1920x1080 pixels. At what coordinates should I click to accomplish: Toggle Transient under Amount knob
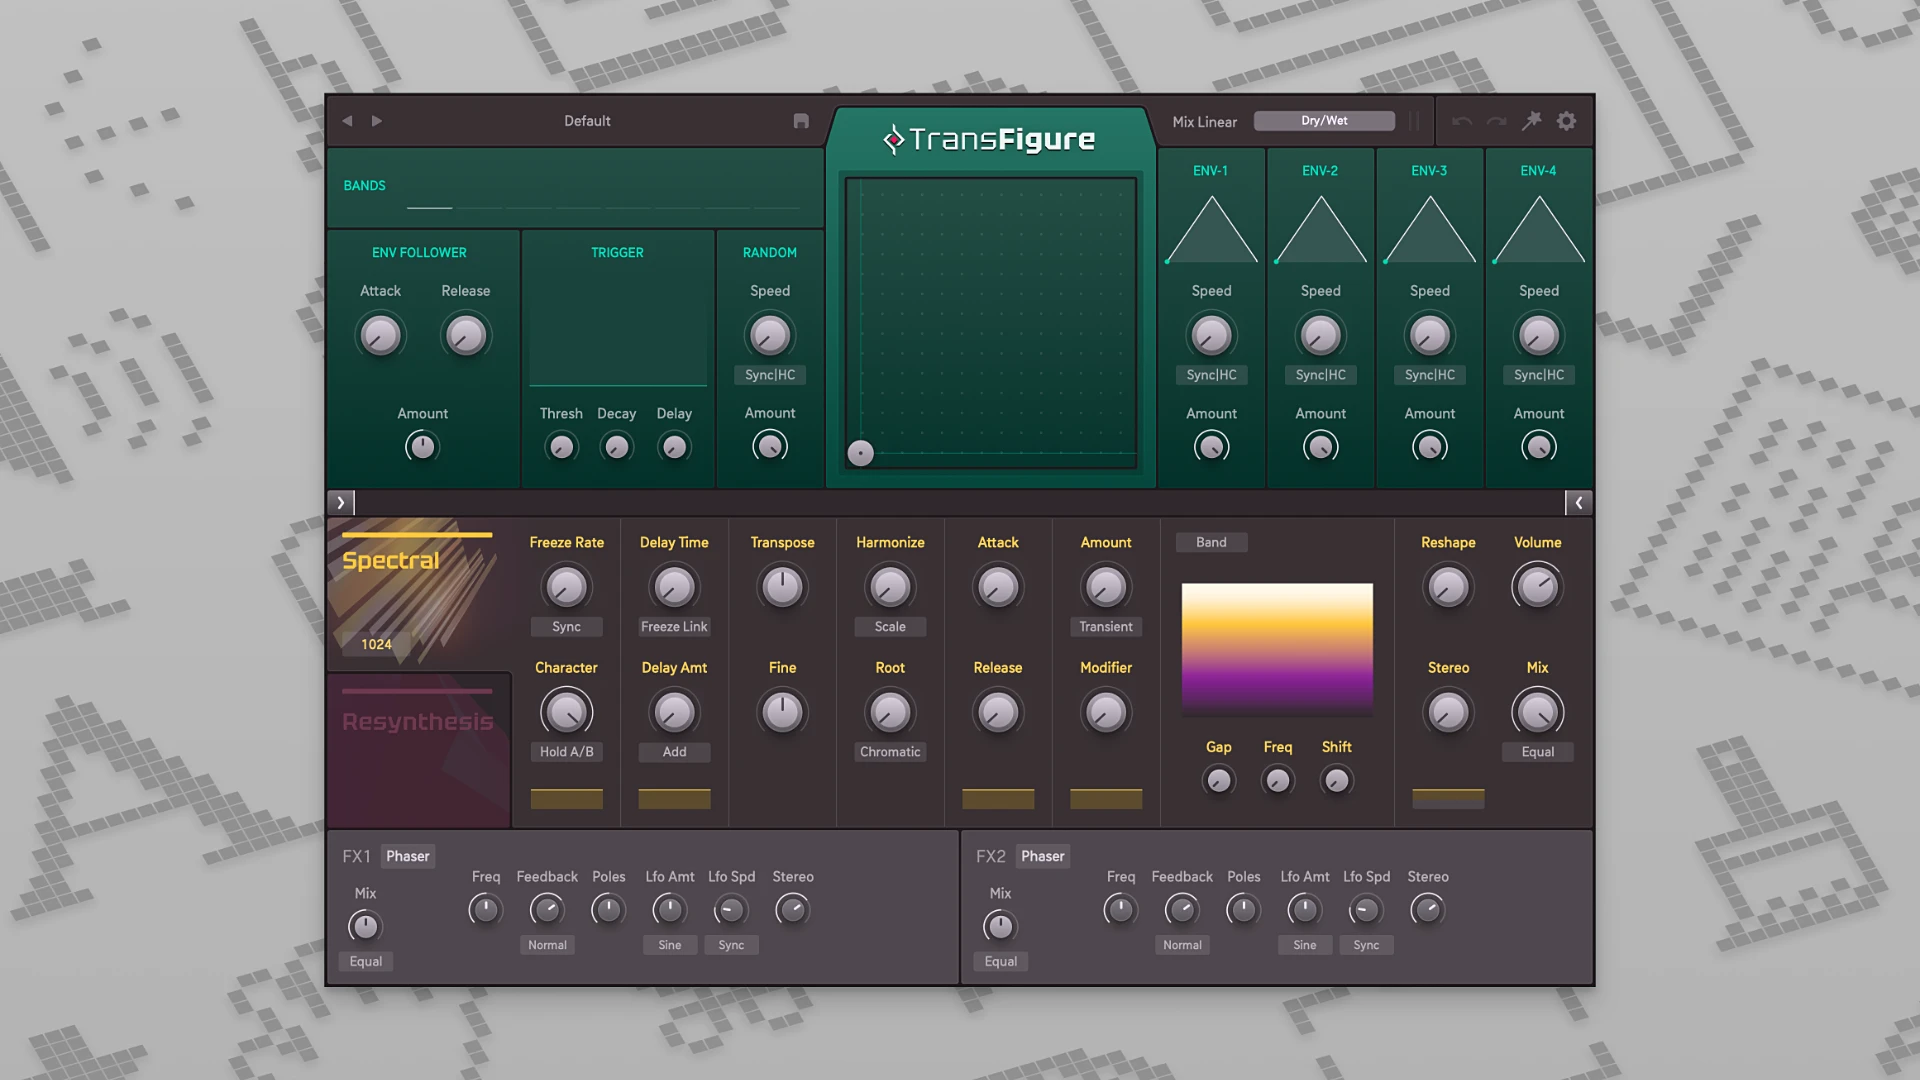coord(1106,627)
